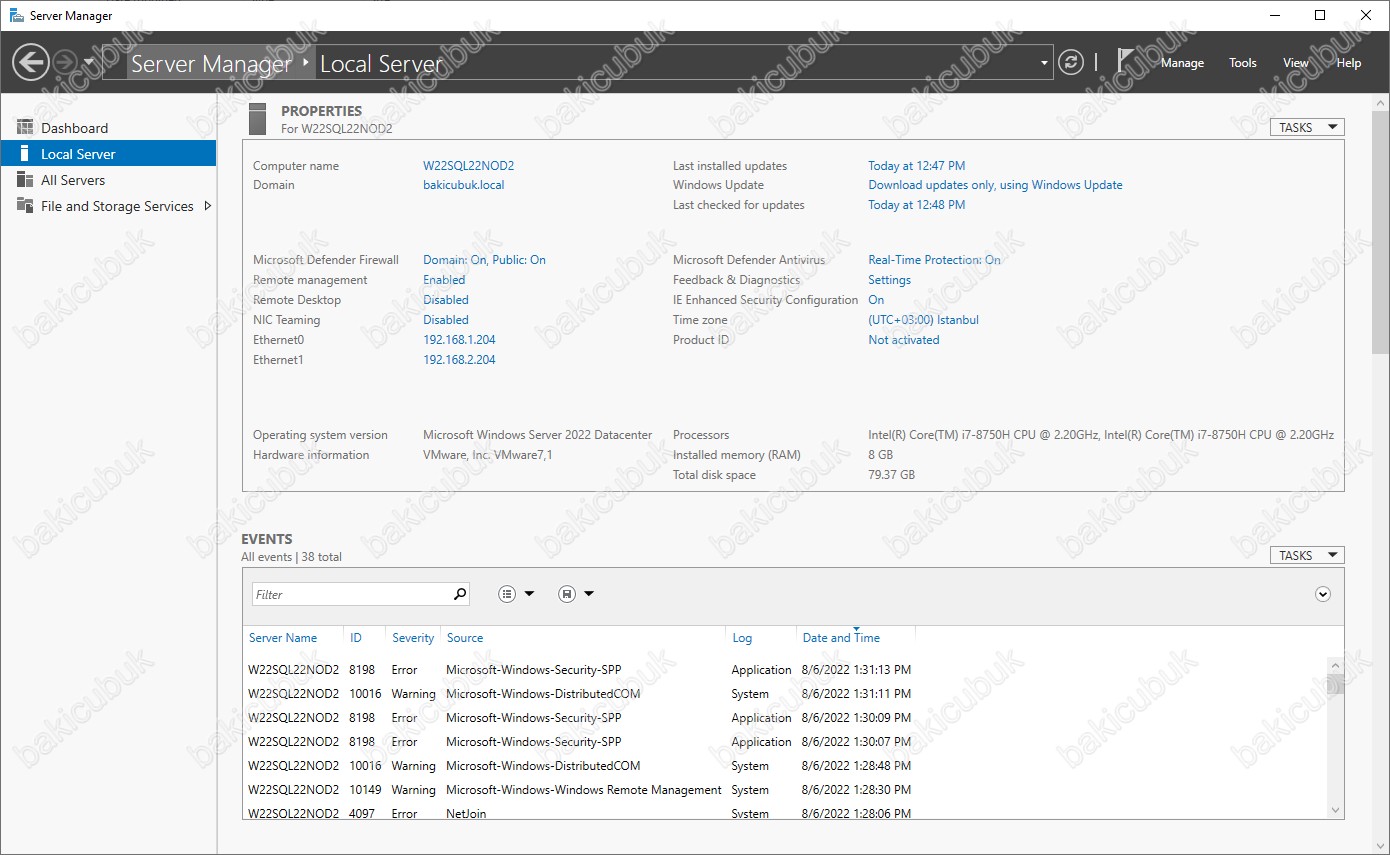Open the Help menu
Screen dimensions: 1390x855
pyautogui.click(x=1349, y=62)
